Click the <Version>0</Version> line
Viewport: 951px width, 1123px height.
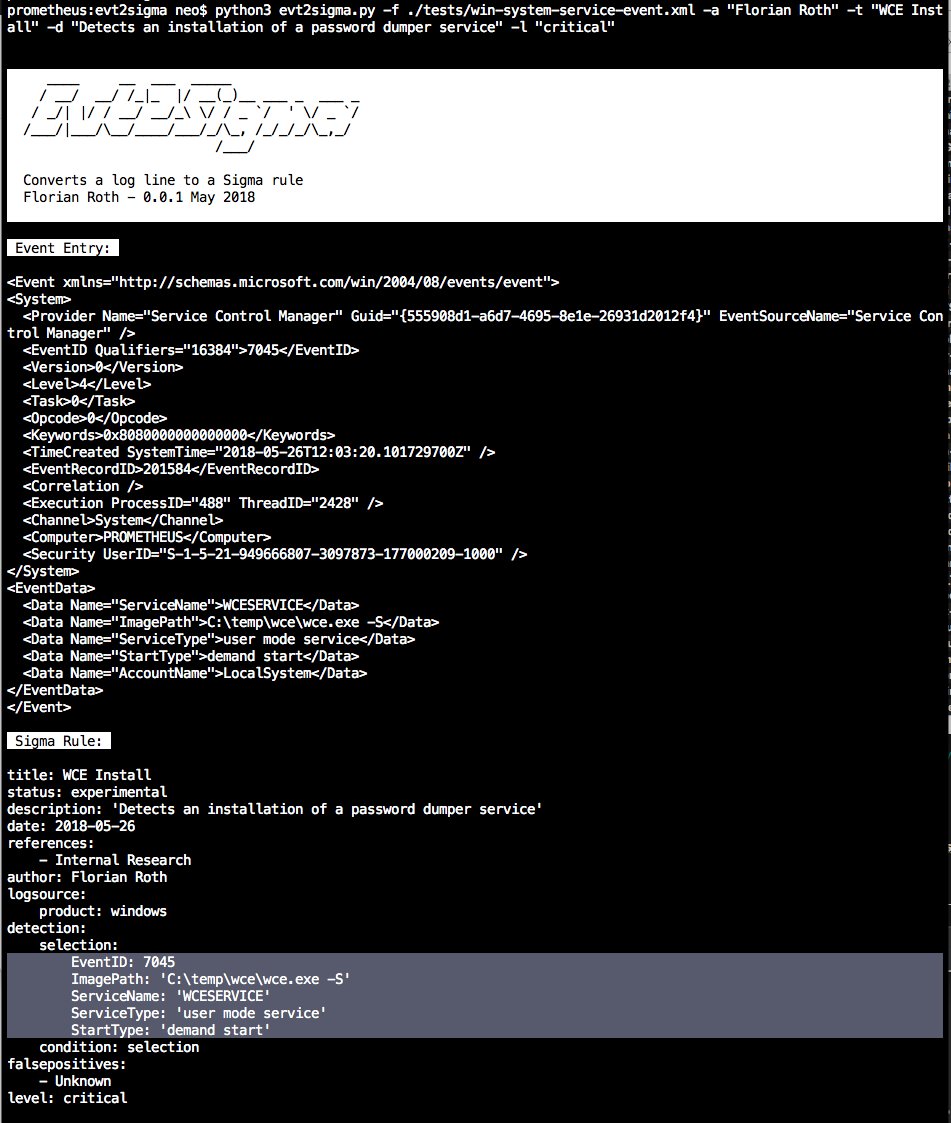point(103,367)
